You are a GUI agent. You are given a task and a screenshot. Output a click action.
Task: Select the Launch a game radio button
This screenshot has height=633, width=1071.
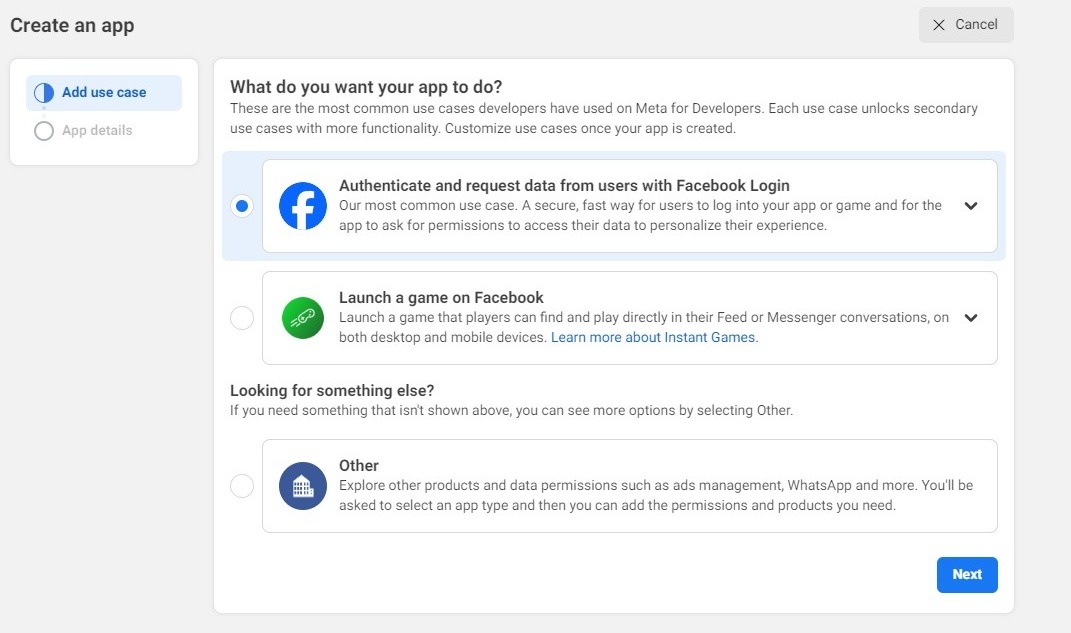(x=242, y=318)
